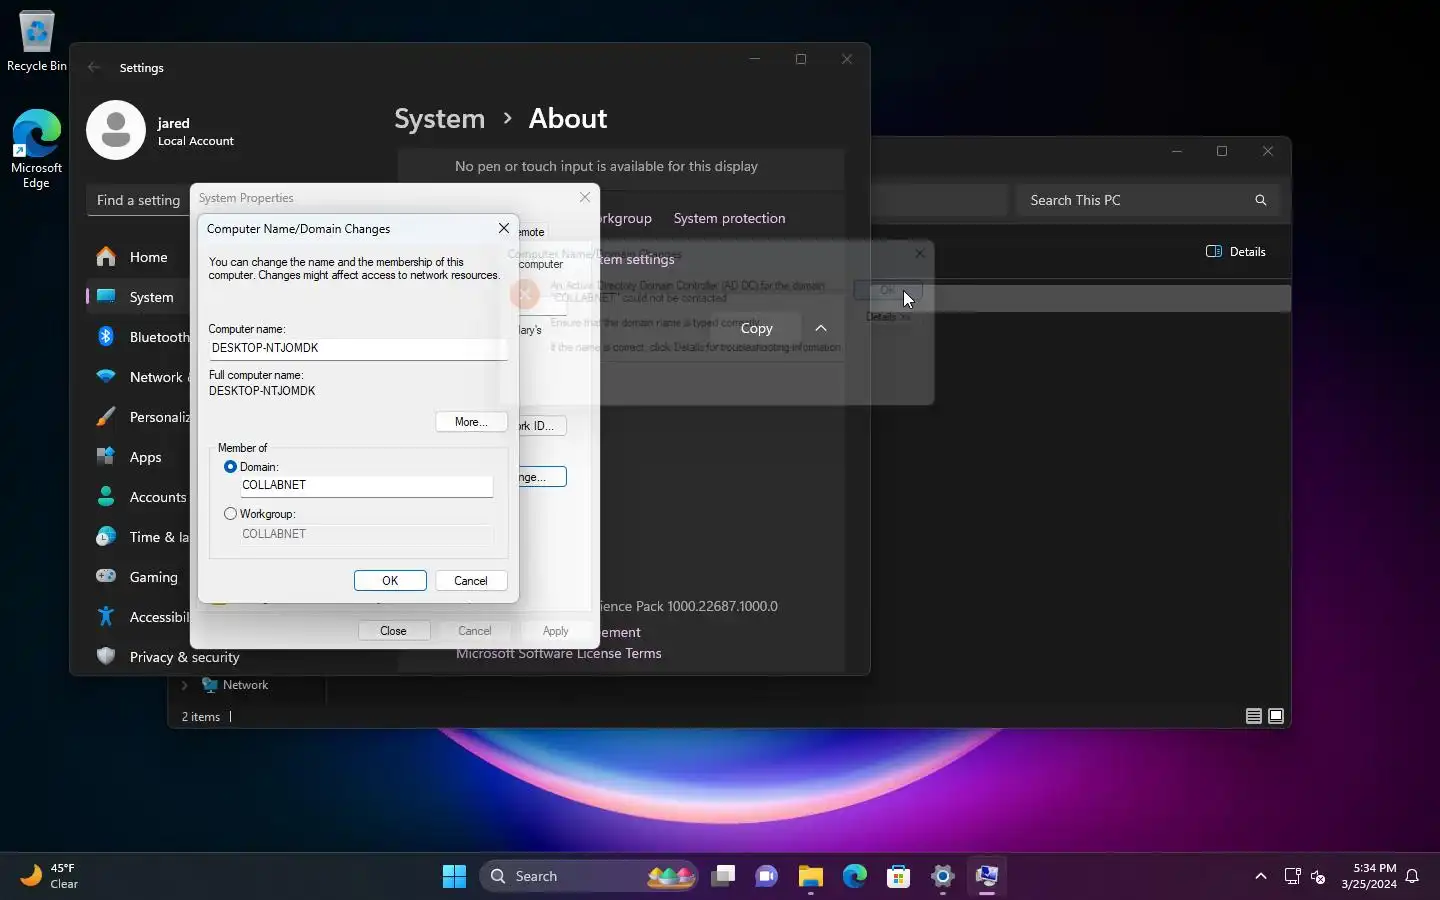Image resolution: width=1440 pixels, height=900 pixels.
Task: Click the taskbar Search box
Action: click(x=589, y=876)
